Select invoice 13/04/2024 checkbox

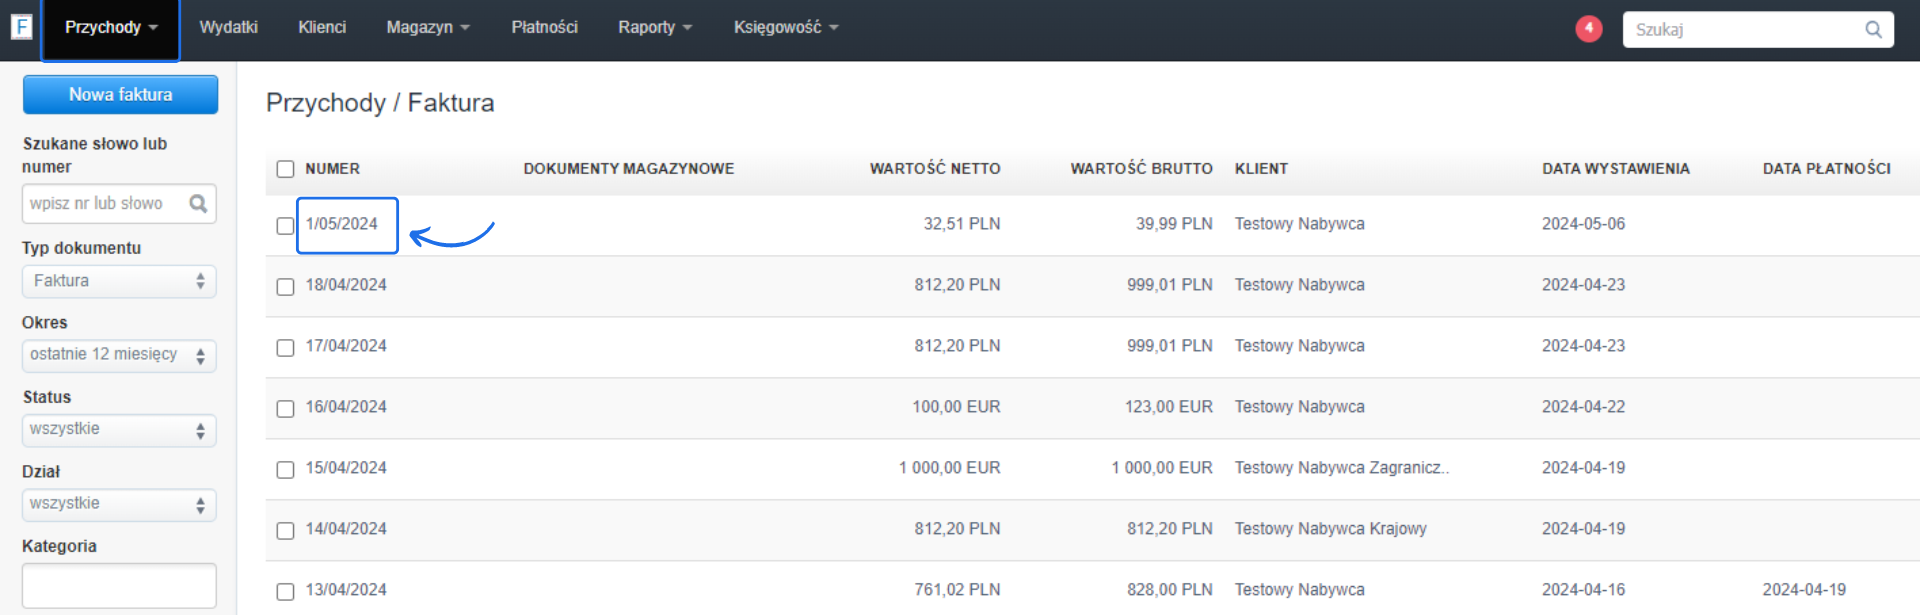(x=285, y=592)
